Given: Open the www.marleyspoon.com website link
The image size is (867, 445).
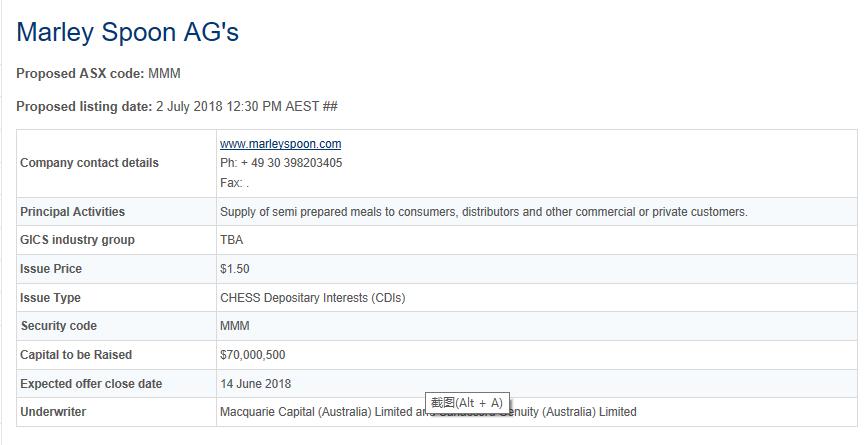Looking at the screenshot, I should (280, 144).
